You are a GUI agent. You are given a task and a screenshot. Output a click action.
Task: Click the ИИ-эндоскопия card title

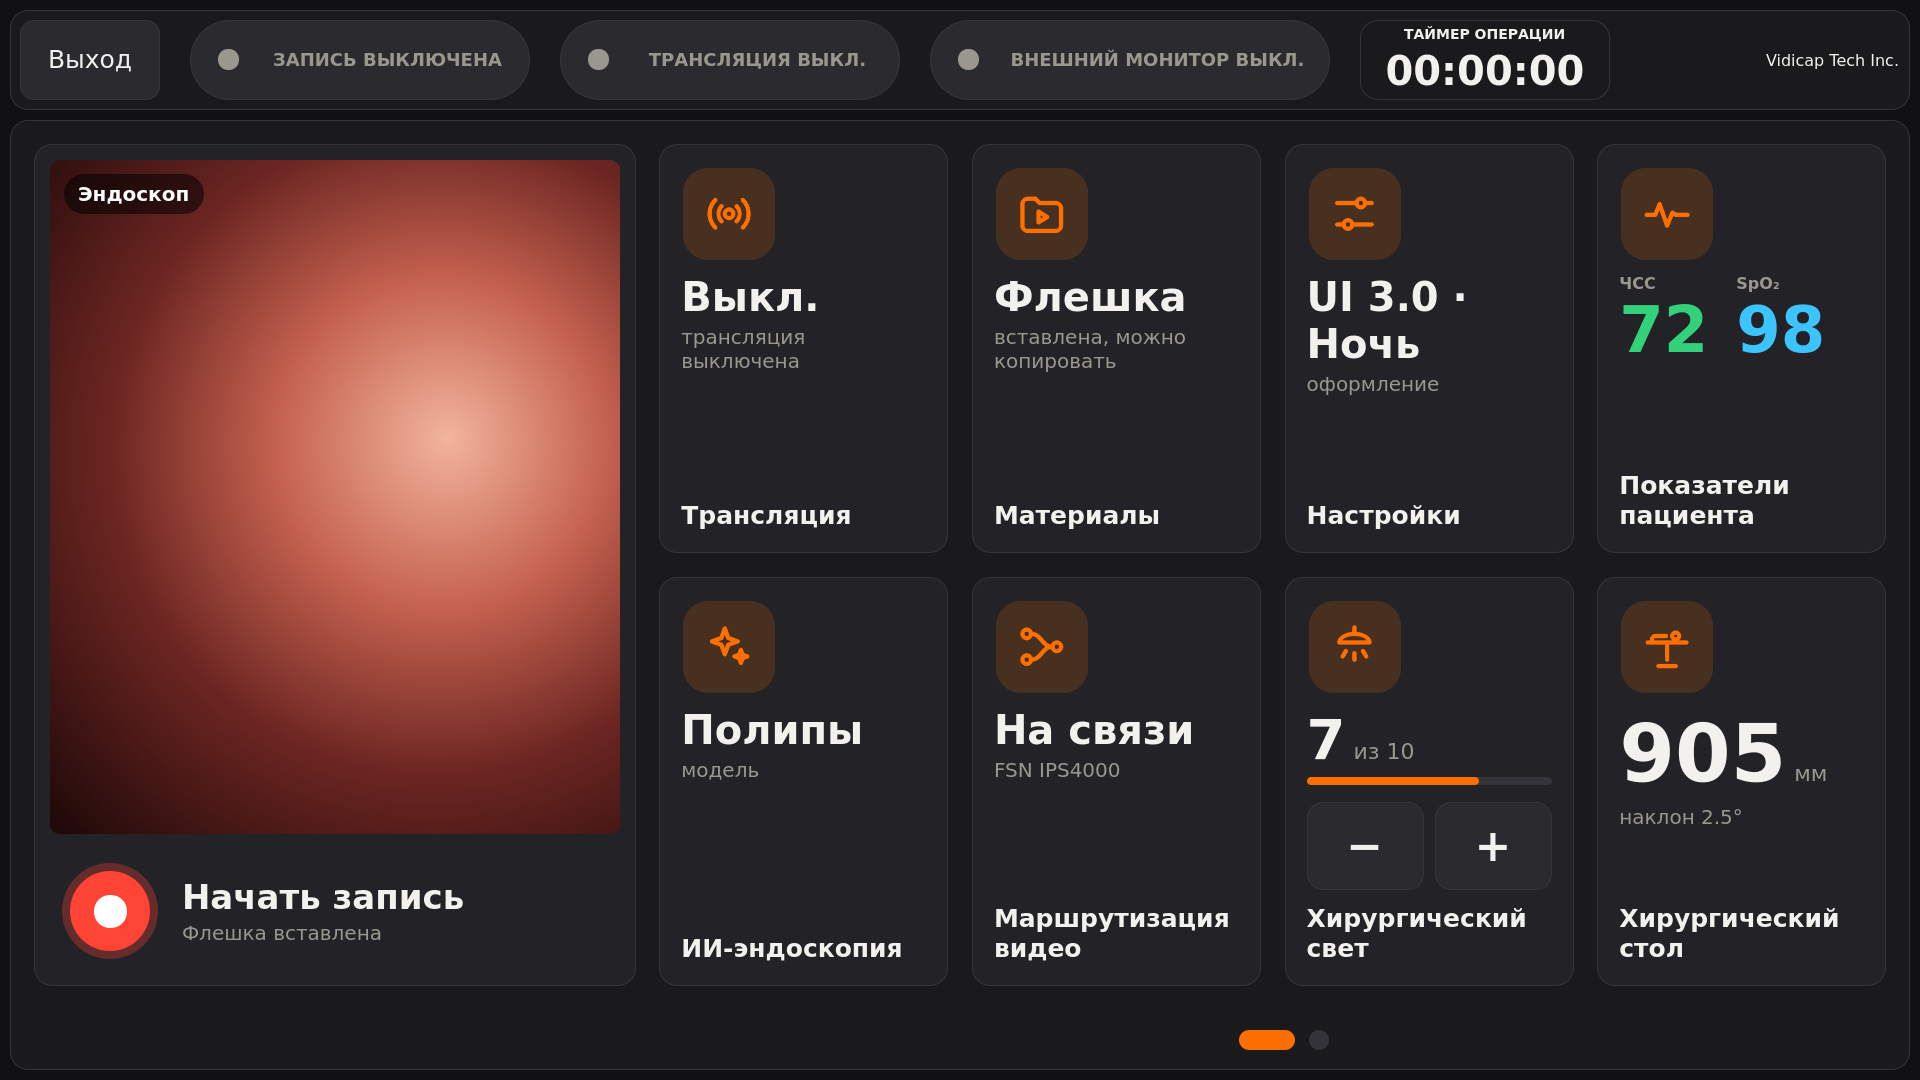coord(792,948)
